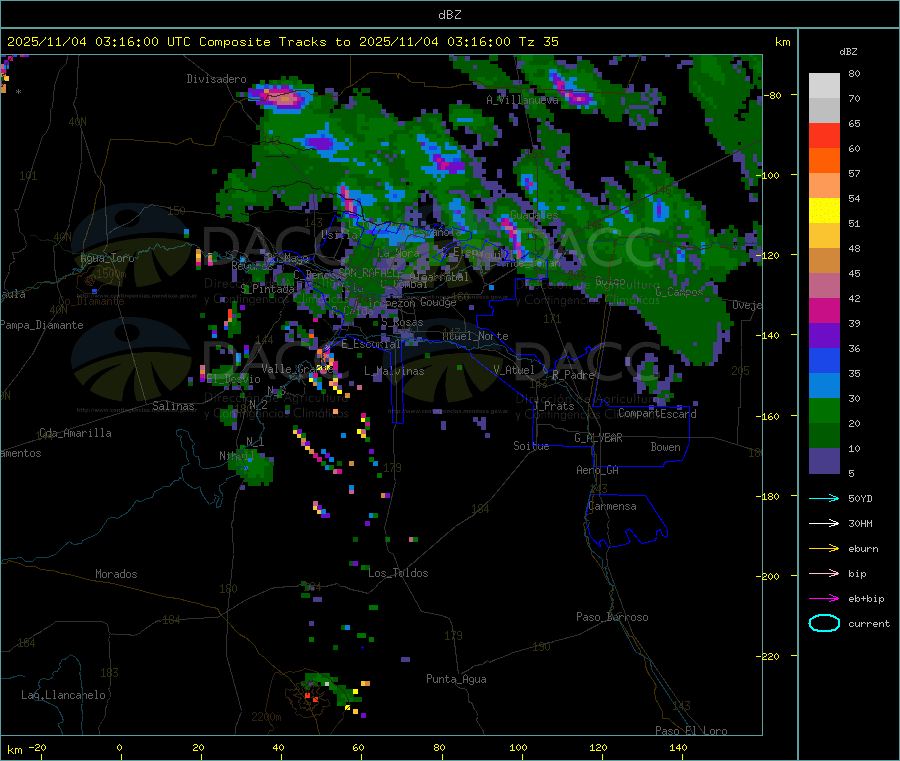
Task: Click the 'G_Campos' map label
Action: [x=679, y=292]
